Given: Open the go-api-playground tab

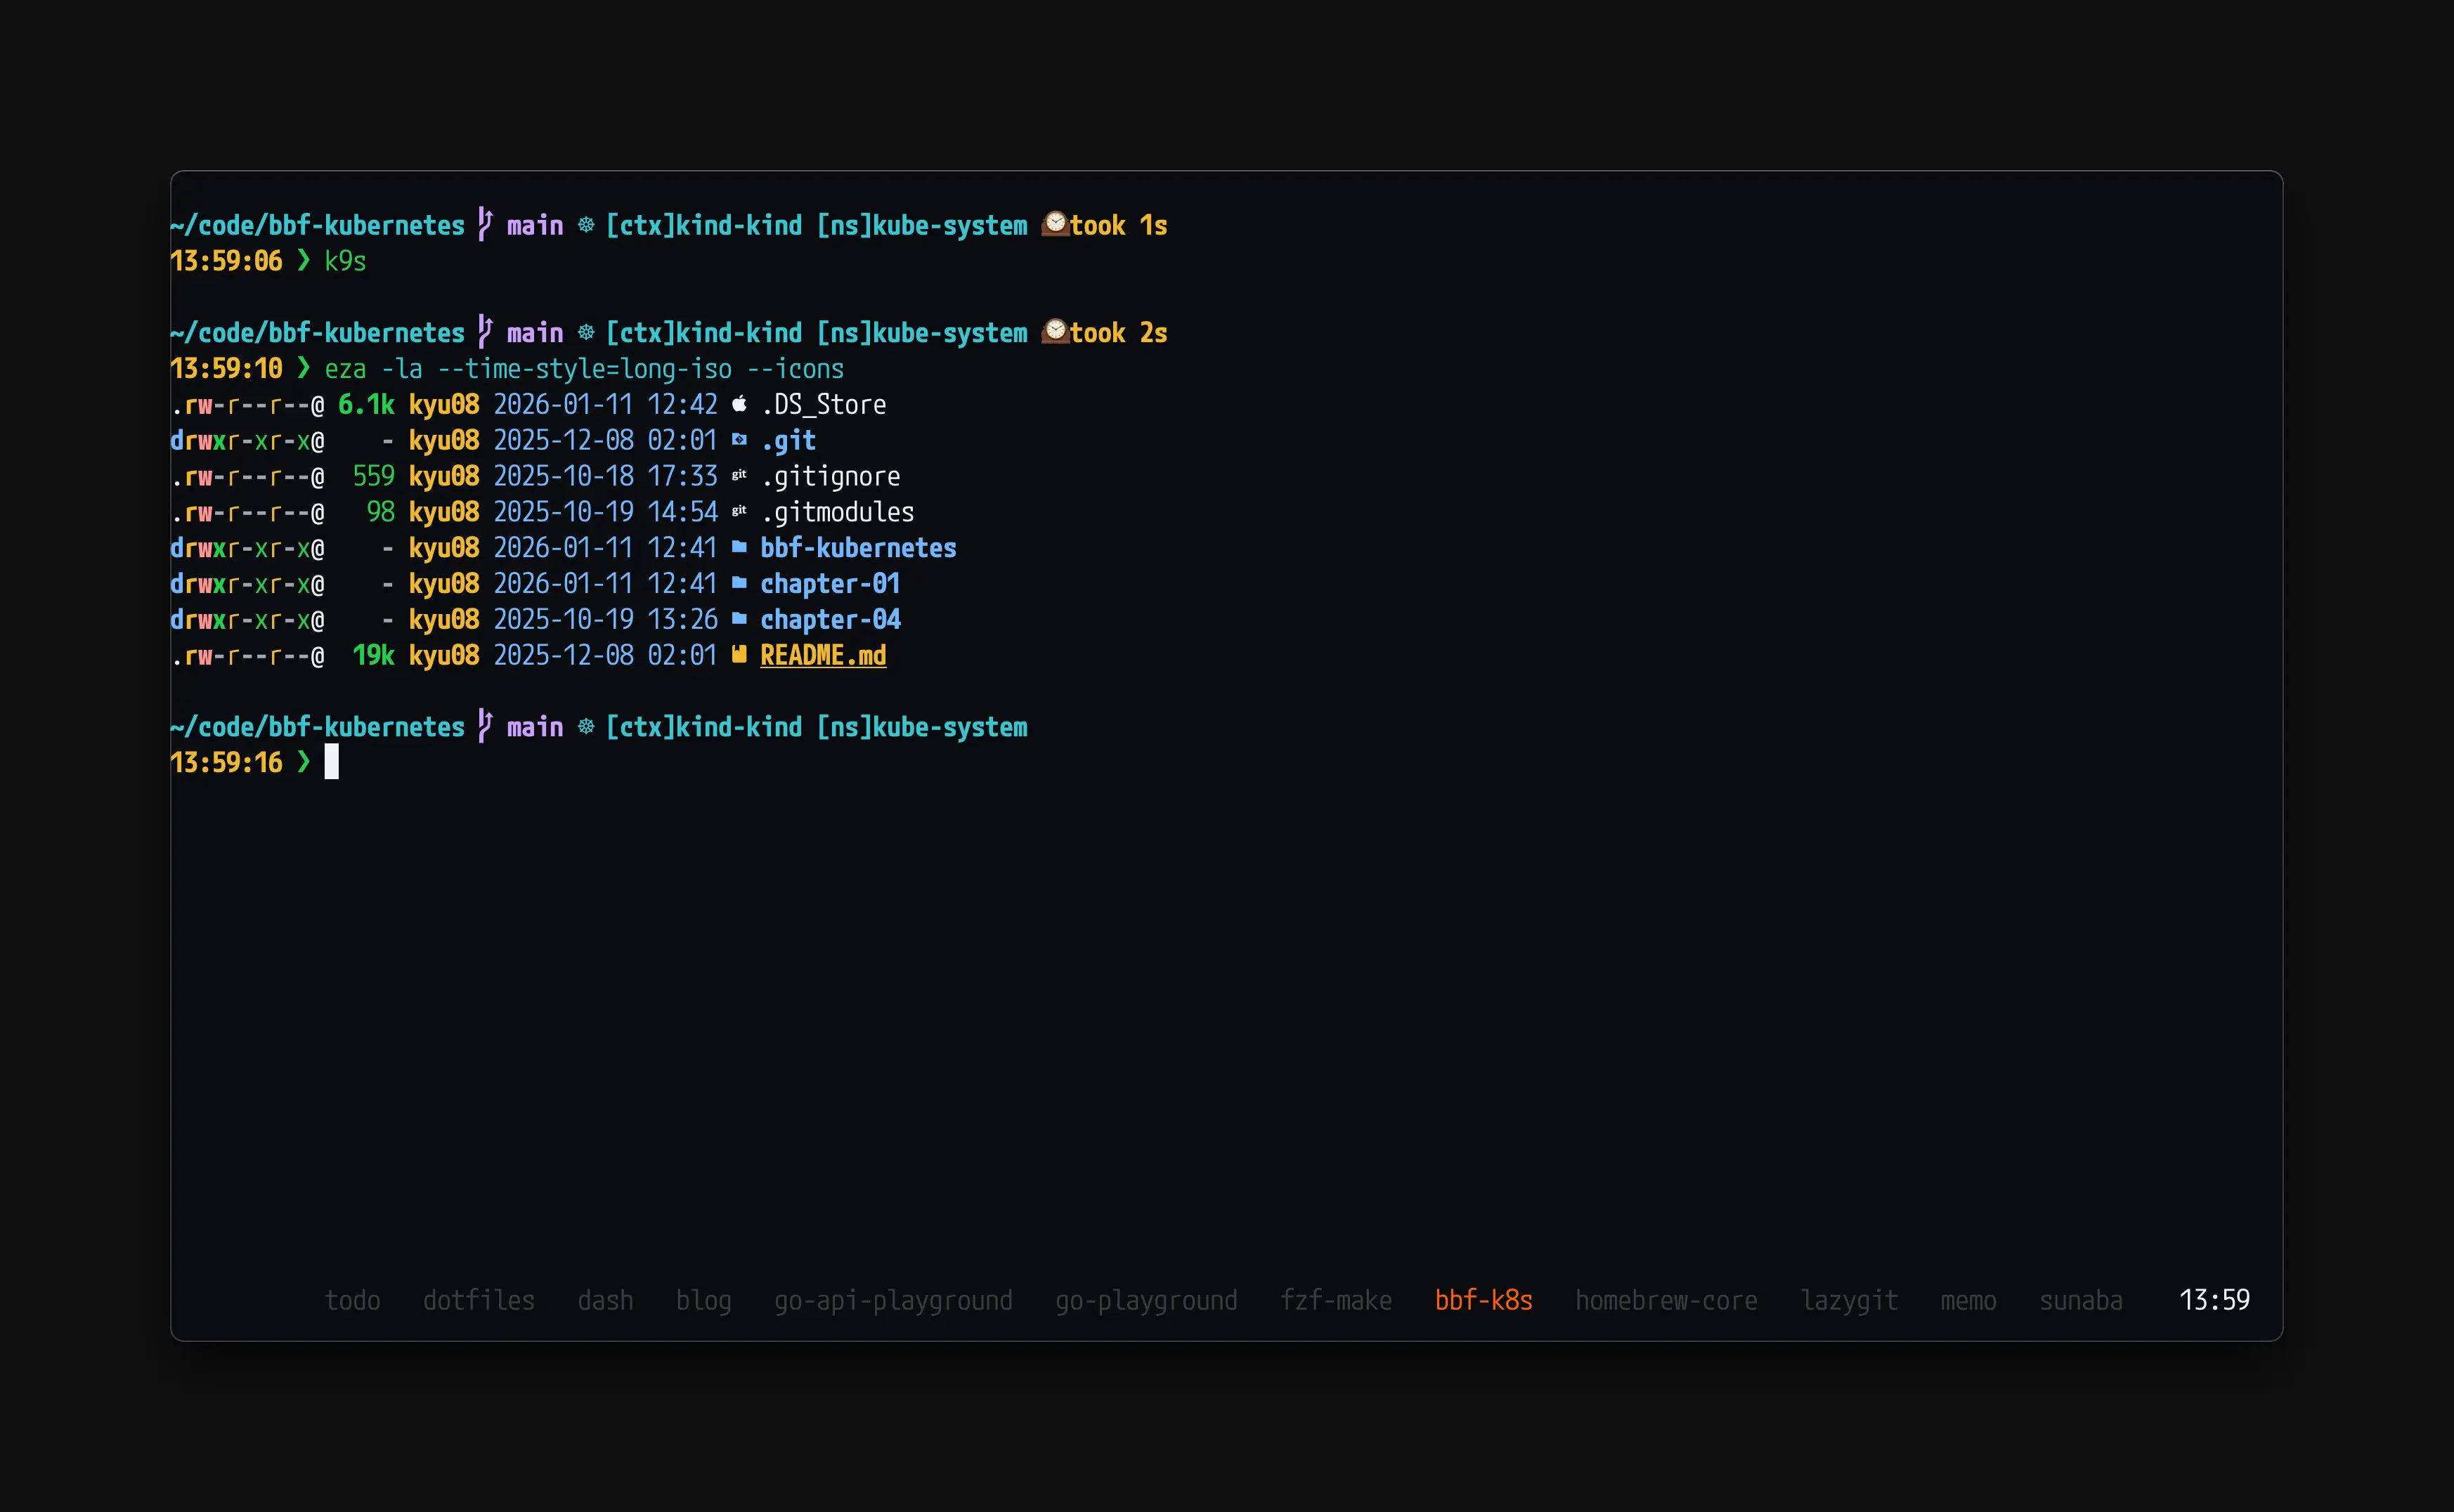Looking at the screenshot, I should click(x=893, y=1300).
